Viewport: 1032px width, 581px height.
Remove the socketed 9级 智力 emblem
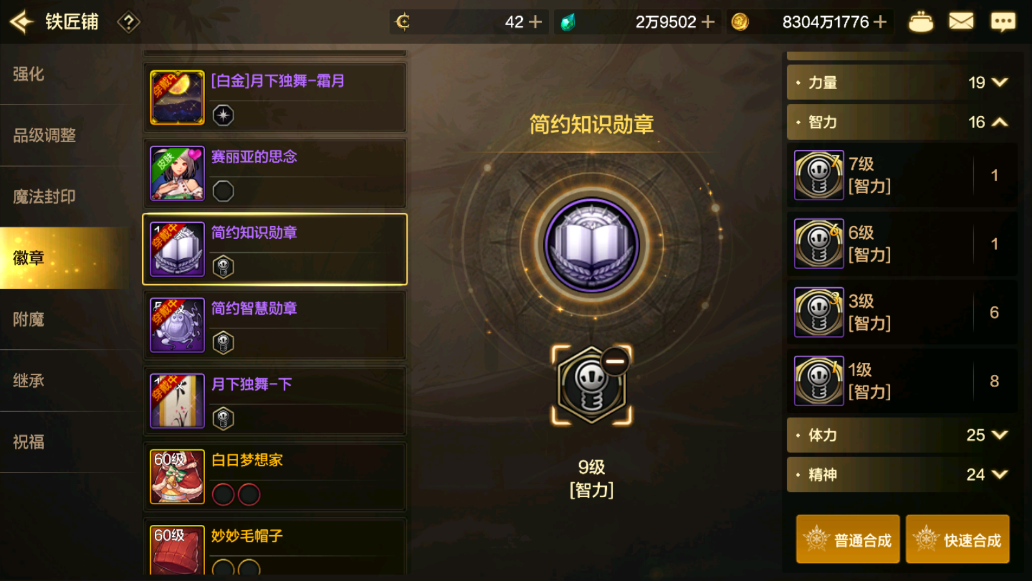tap(615, 361)
